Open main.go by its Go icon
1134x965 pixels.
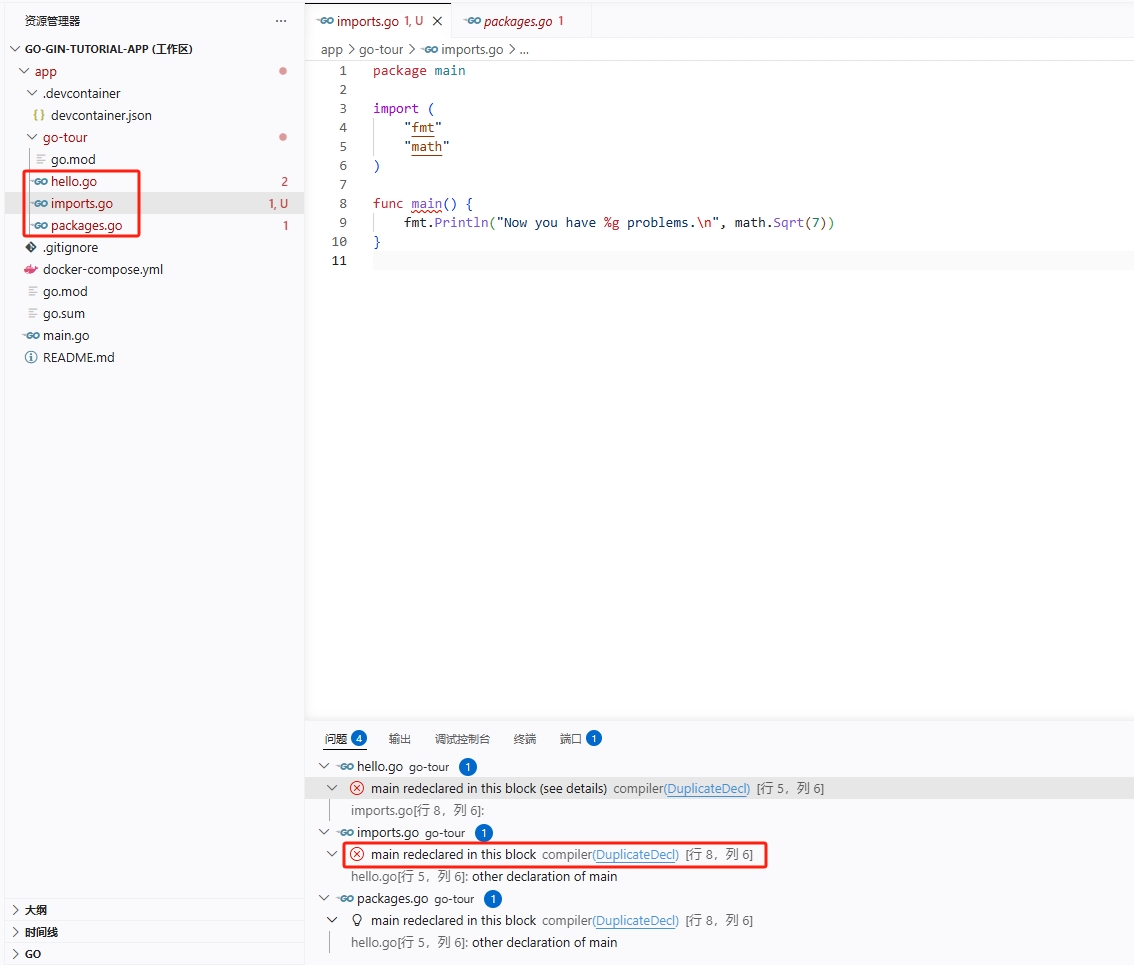pos(31,335)
